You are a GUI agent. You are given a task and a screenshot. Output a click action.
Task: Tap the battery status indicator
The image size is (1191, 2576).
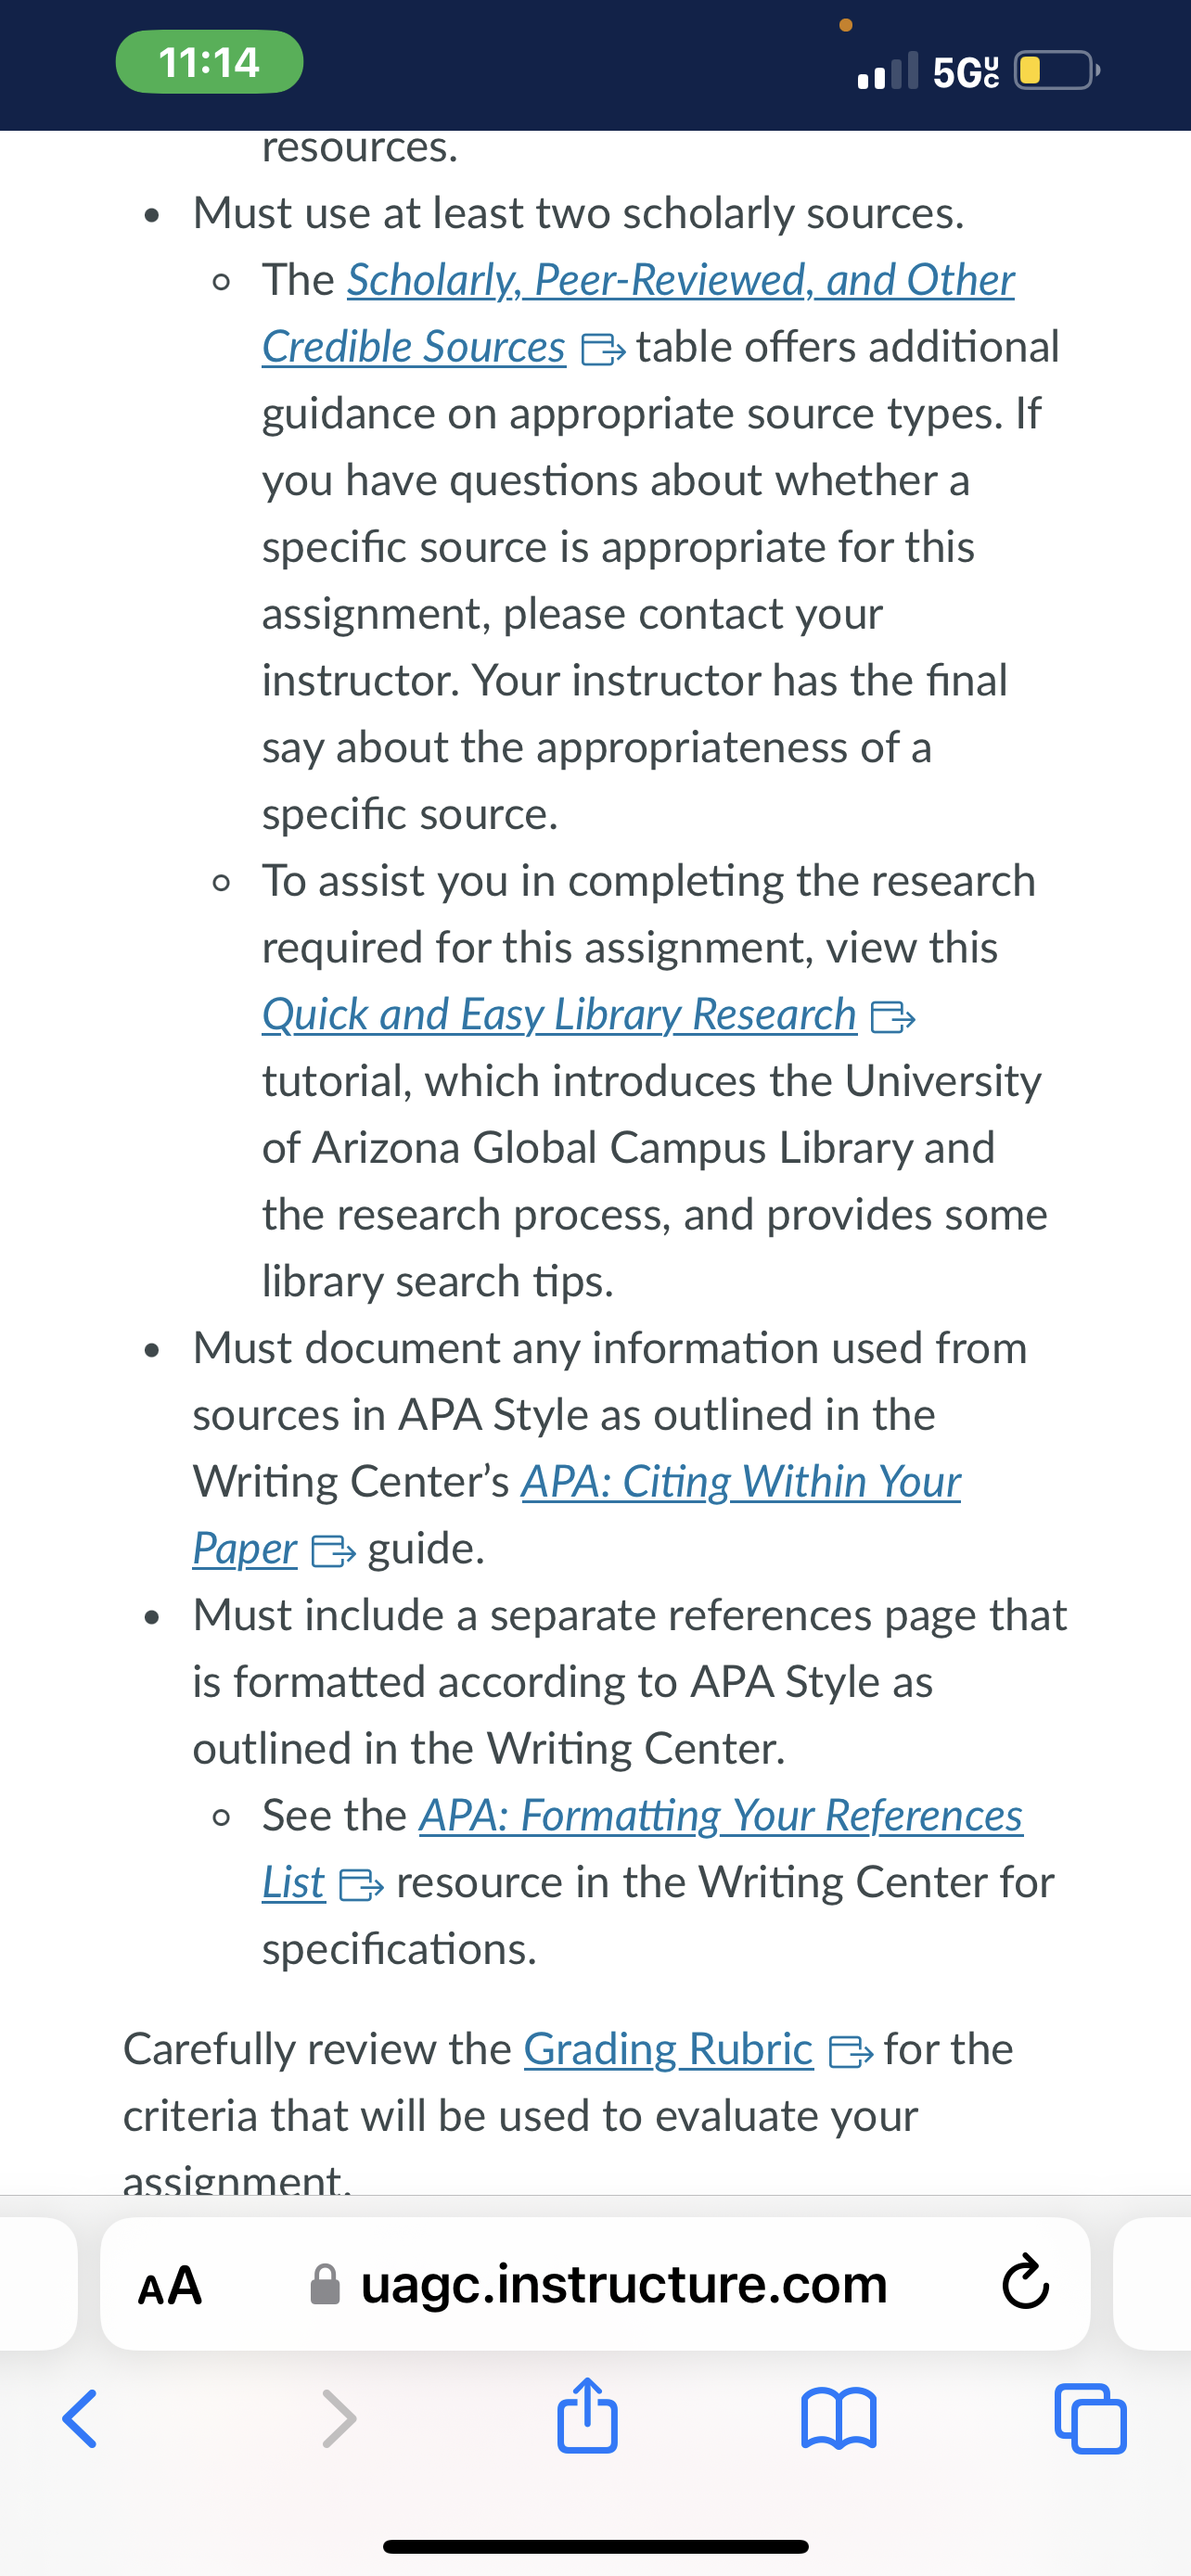click(1057, 71)
